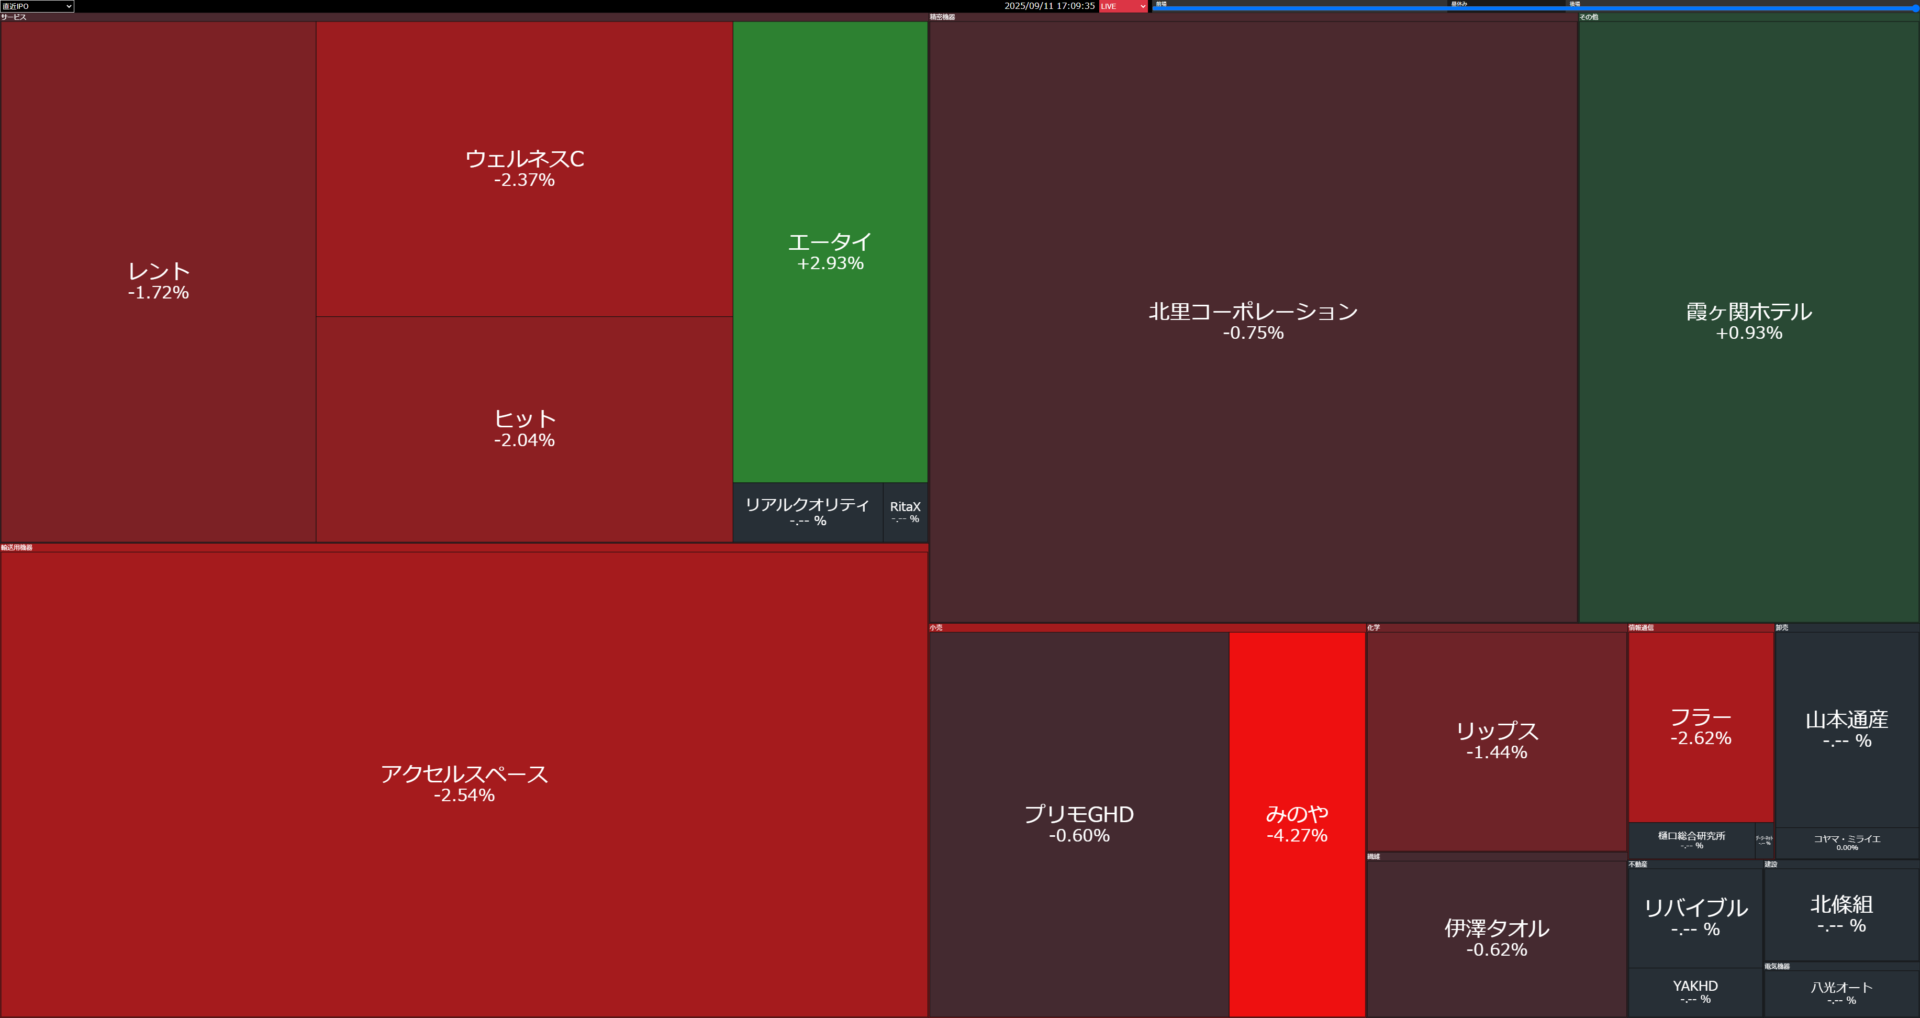This screenshot has height=1018, width=1920.
Task: Click the 建設 sector header
Action: pyautogui.click(x=1841, y=864)
